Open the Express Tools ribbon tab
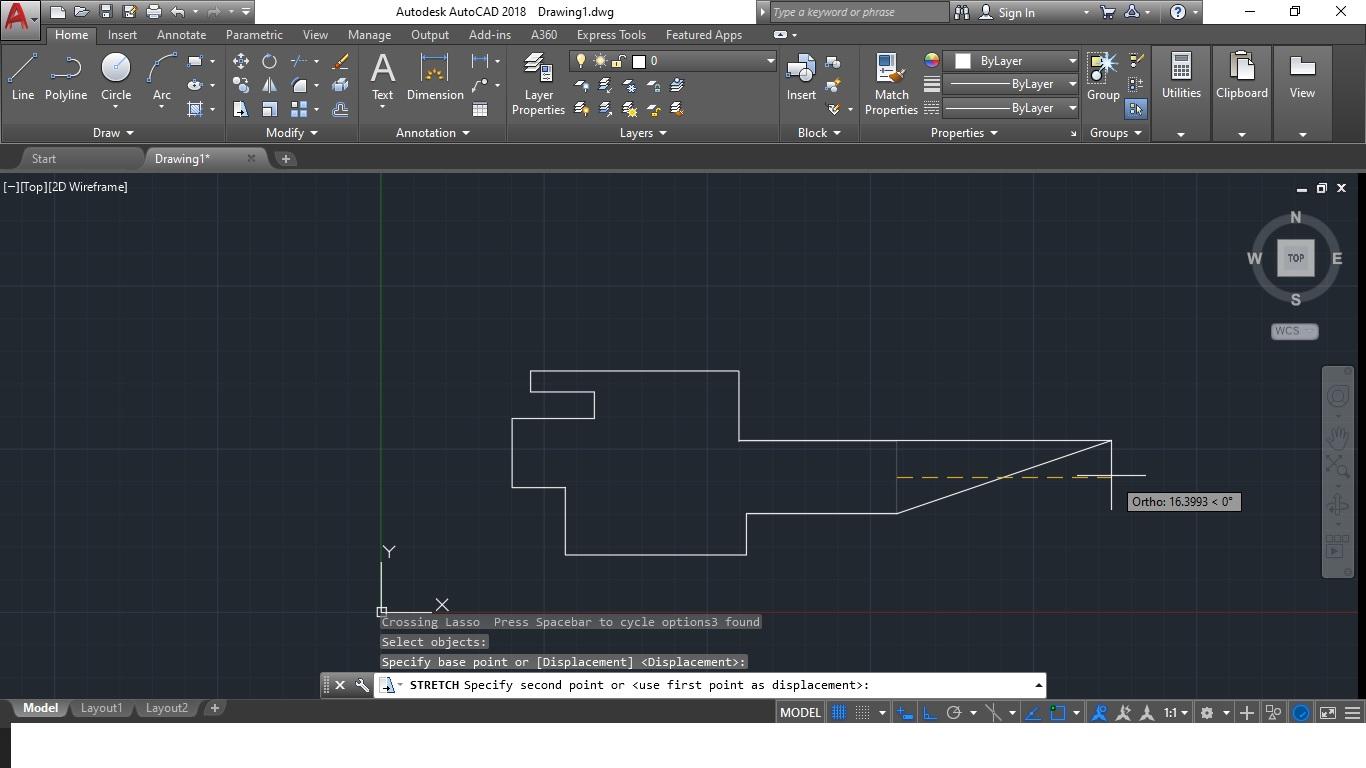Viewport: 1366px width, 768px height. tap(611, 35)
